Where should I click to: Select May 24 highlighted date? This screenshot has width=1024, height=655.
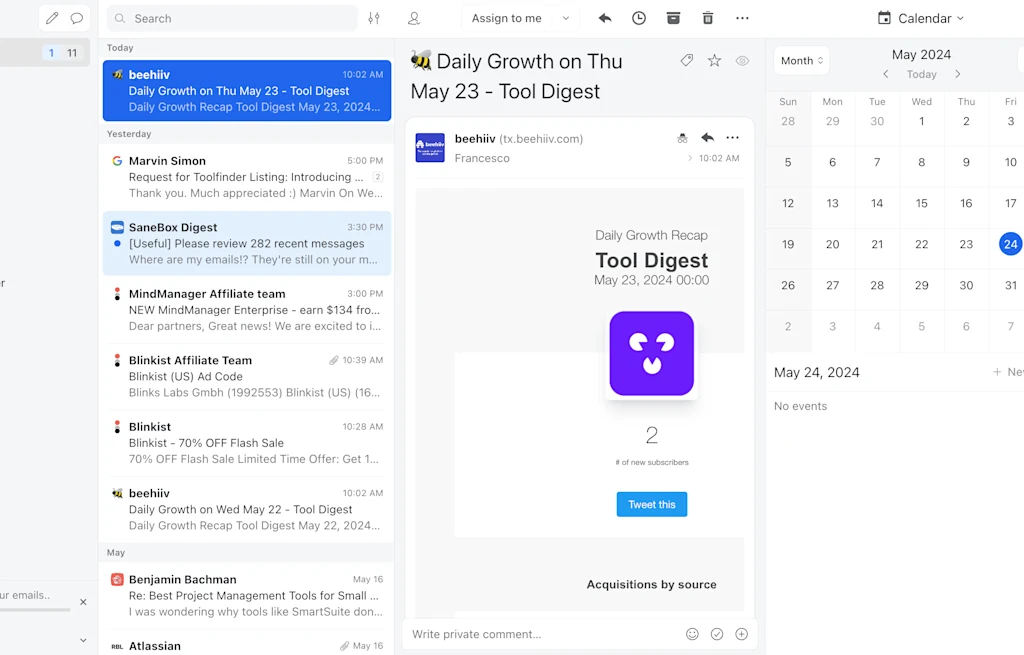click(1010, 244)
